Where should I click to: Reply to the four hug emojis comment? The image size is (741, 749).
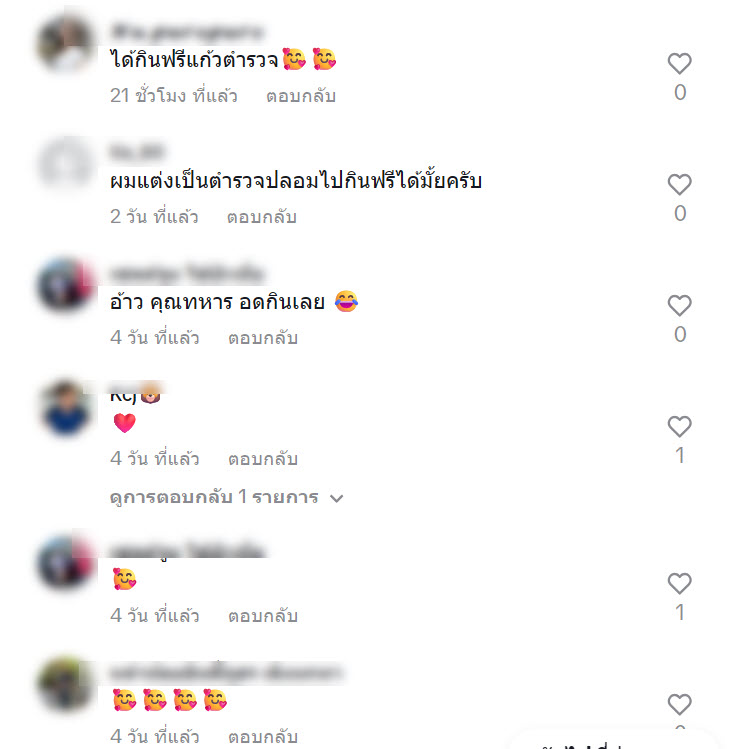click(263, 736)
